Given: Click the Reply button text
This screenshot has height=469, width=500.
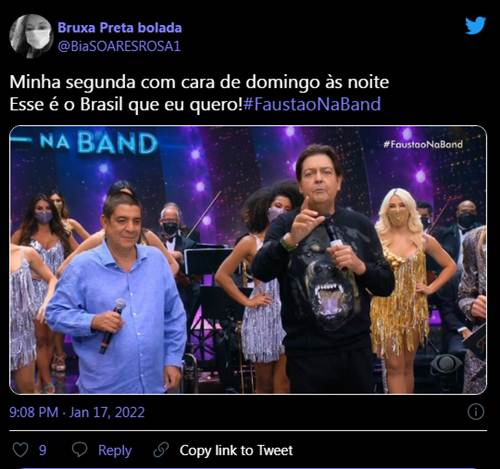Looking at the screenshot, I should pyautogui.click(x=115, y=450).
